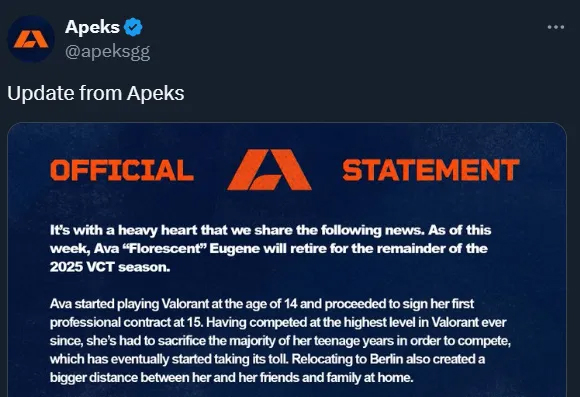Click the Apeks display name
This screenshot has height=397, width=580.
pos(92,27)
